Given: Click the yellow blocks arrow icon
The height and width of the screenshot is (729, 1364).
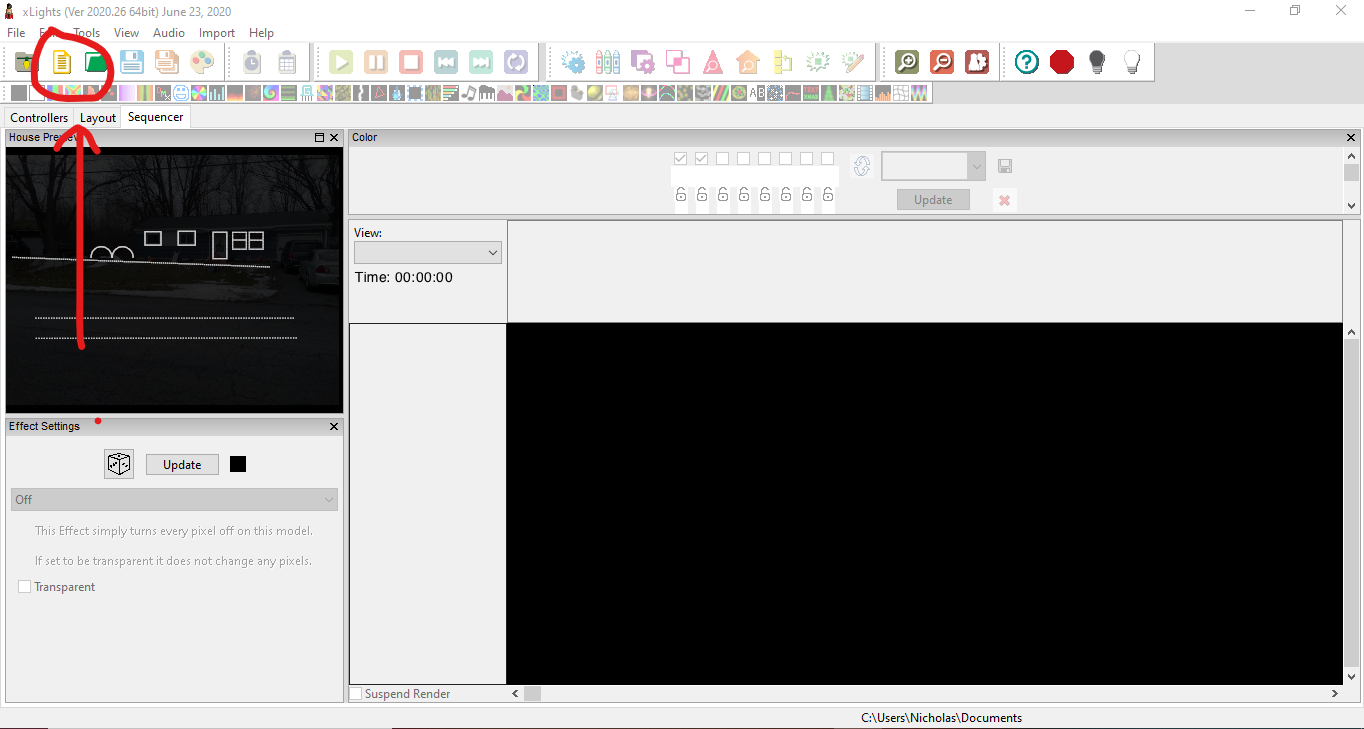Looking at the screenshot, I should click(783, 62).
